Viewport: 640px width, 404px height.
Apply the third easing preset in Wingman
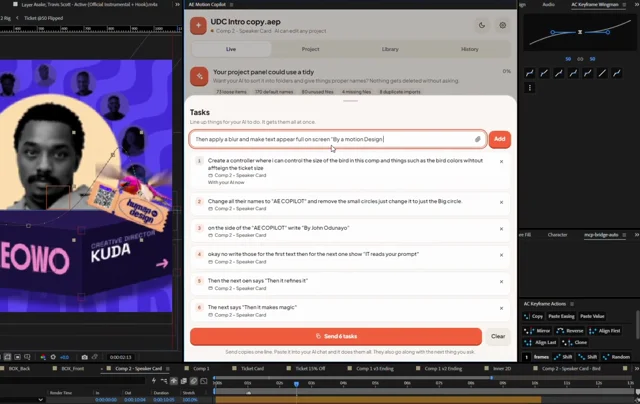click(x=559, y=73)
